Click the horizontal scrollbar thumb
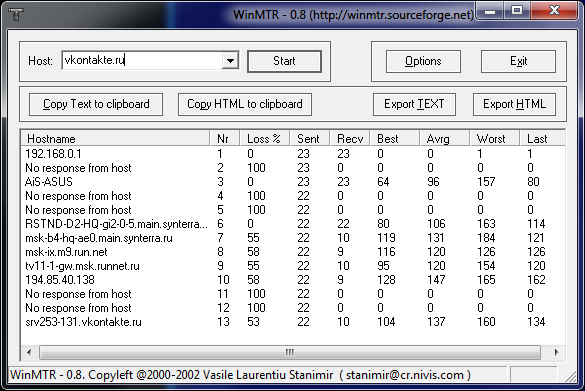 290,352
